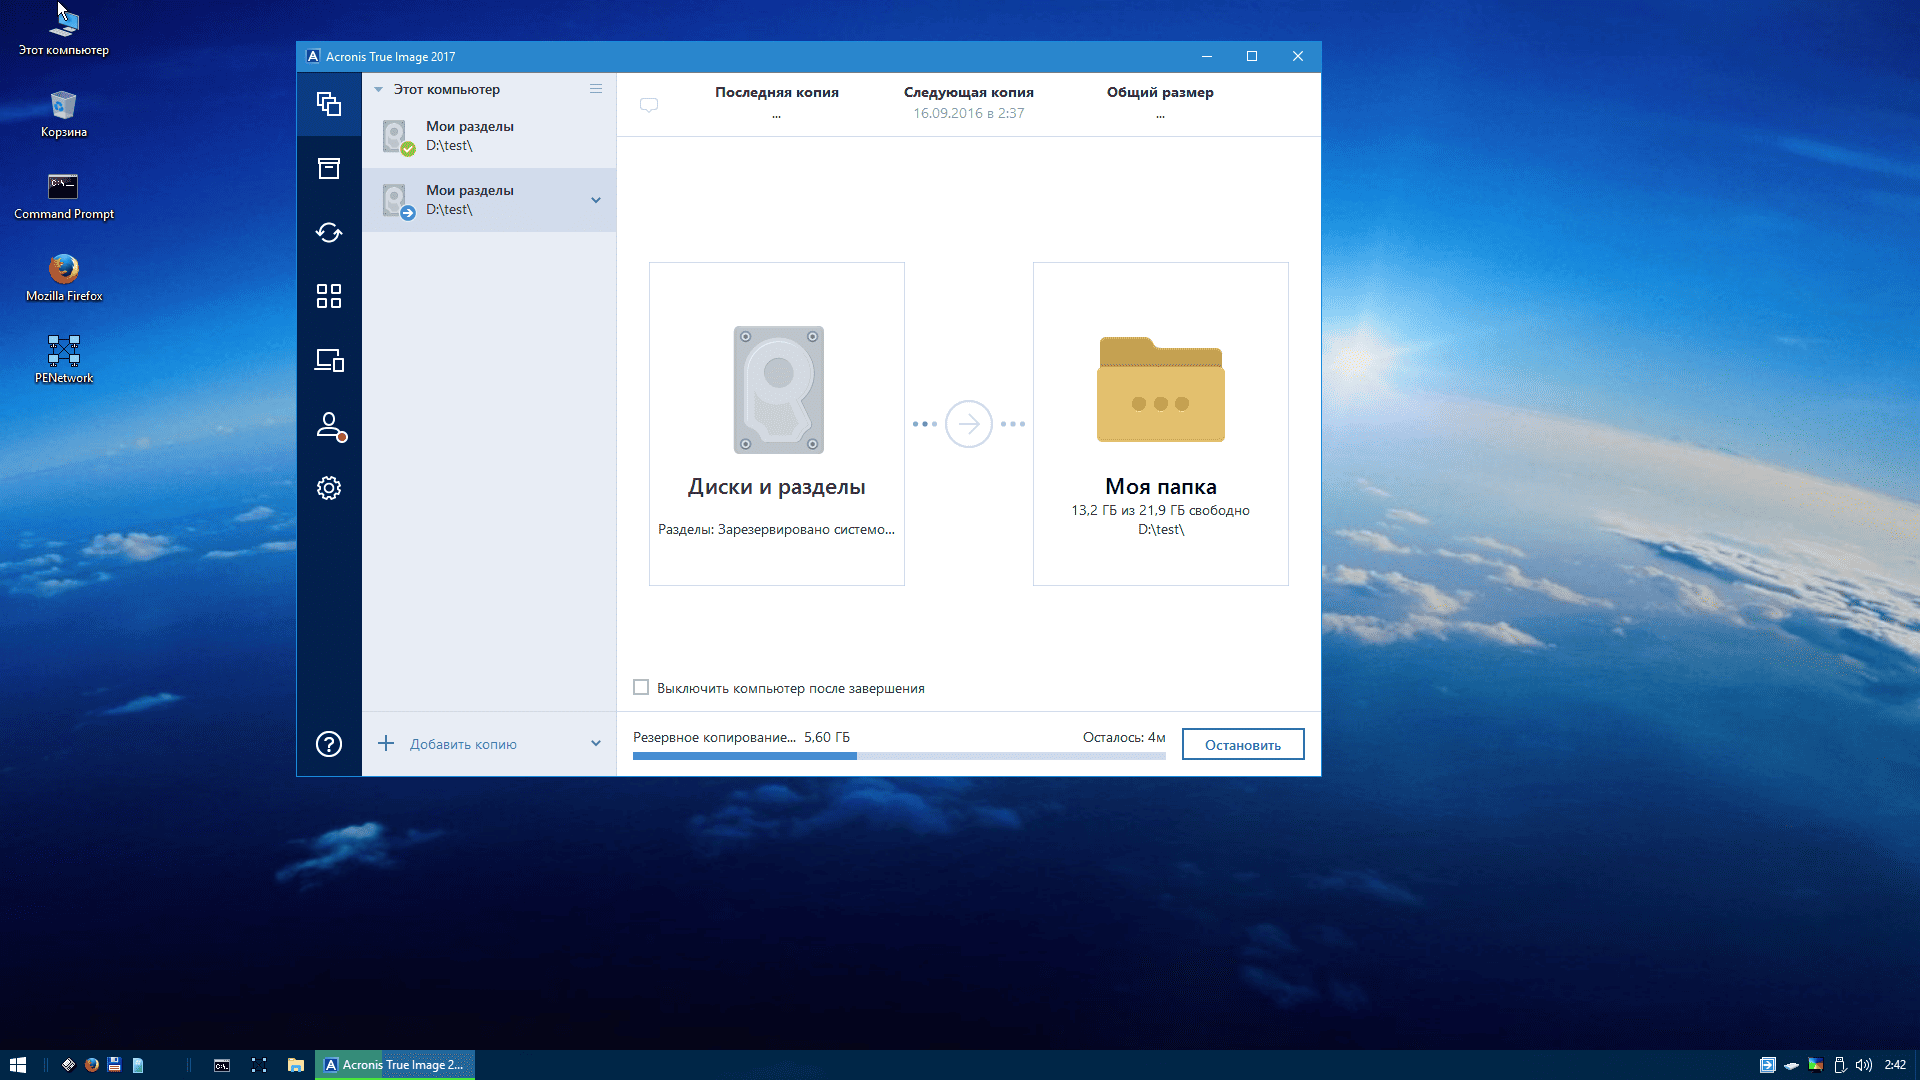Open the Dashboard devices icon in the sidebar
1920x1080 pixels.
(329, 360)
